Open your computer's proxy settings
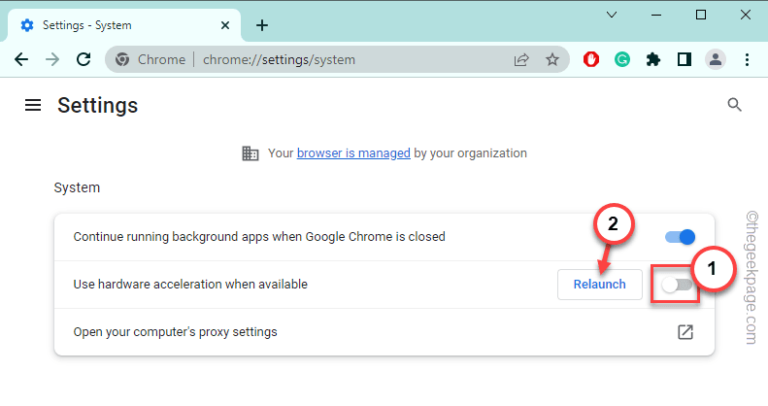 point(685,332)
